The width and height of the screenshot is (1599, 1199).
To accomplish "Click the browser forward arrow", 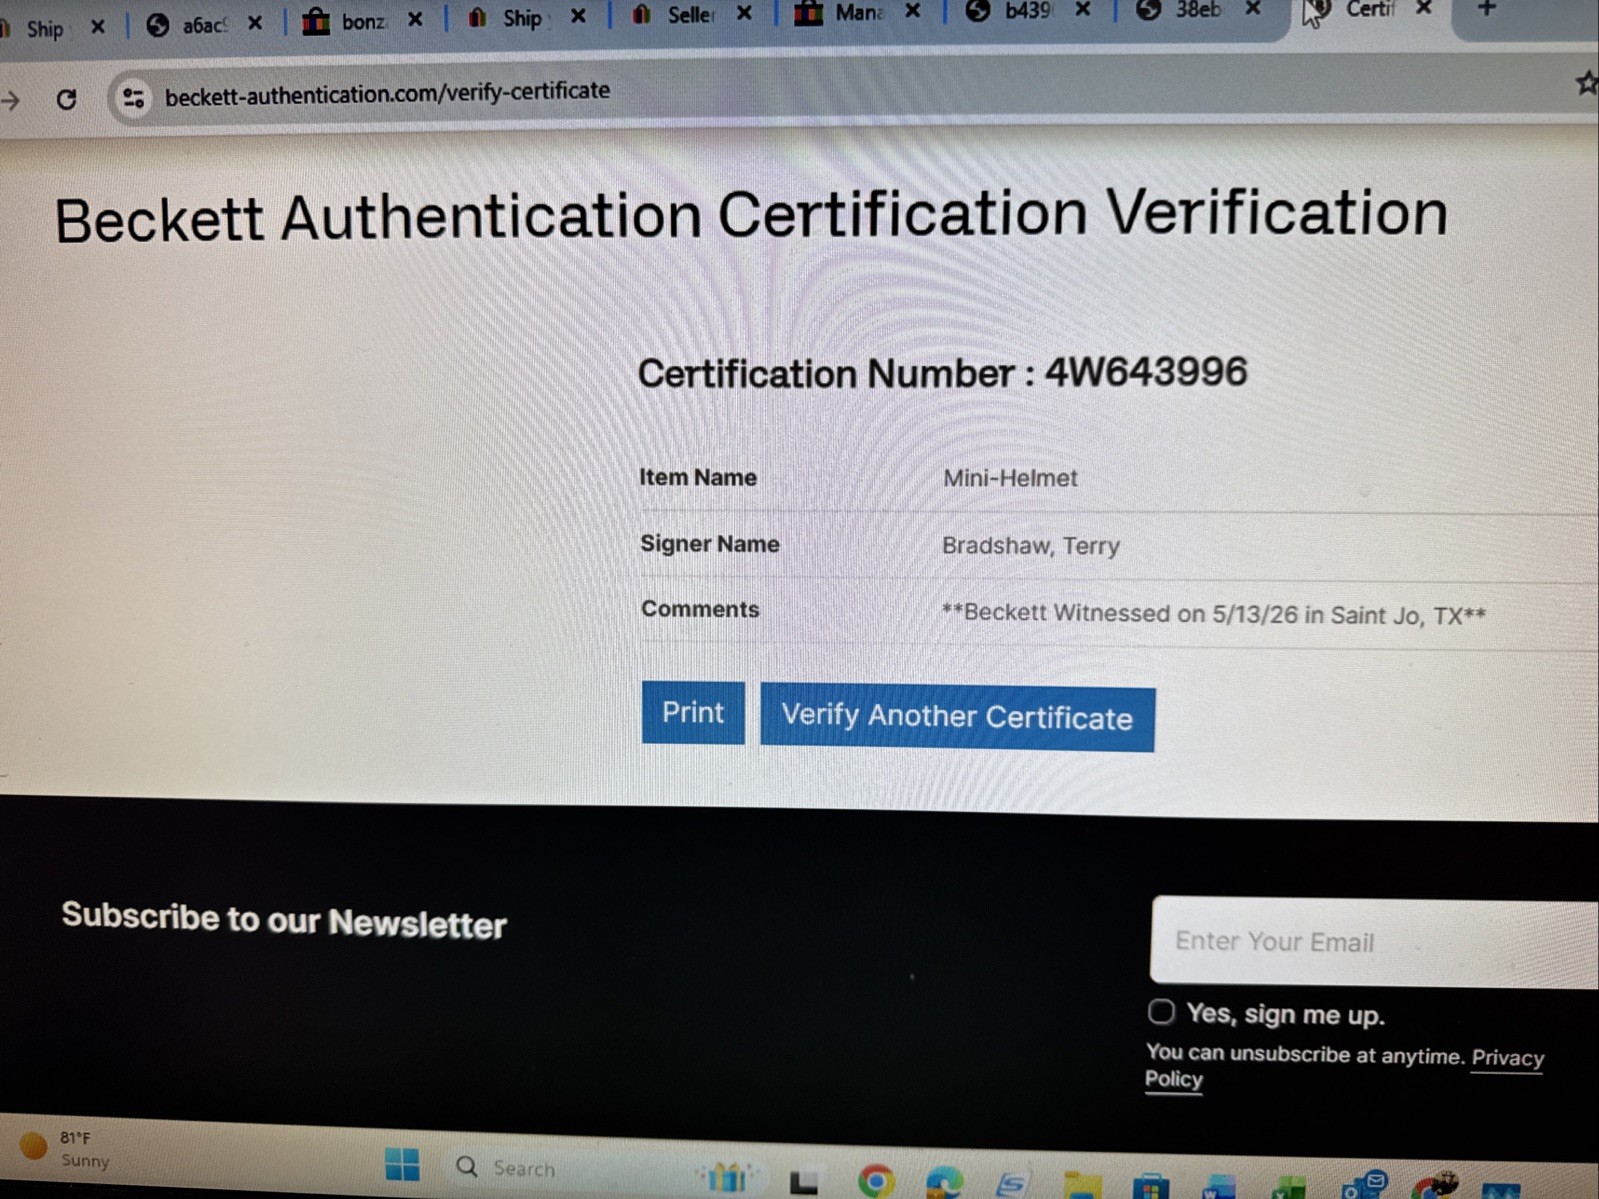I will (11, 100).
